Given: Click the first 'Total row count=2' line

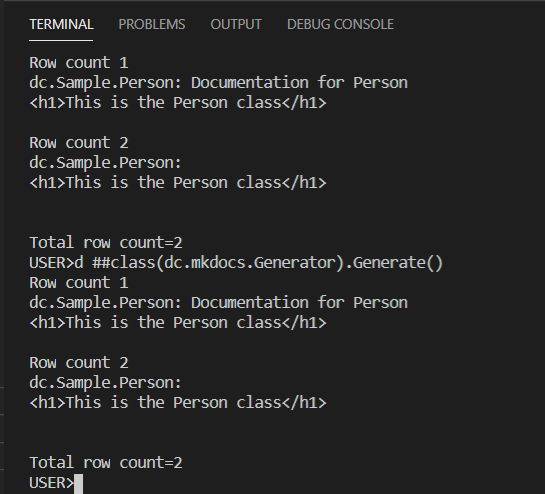Looking at the screenshot, I should [106, 243].
